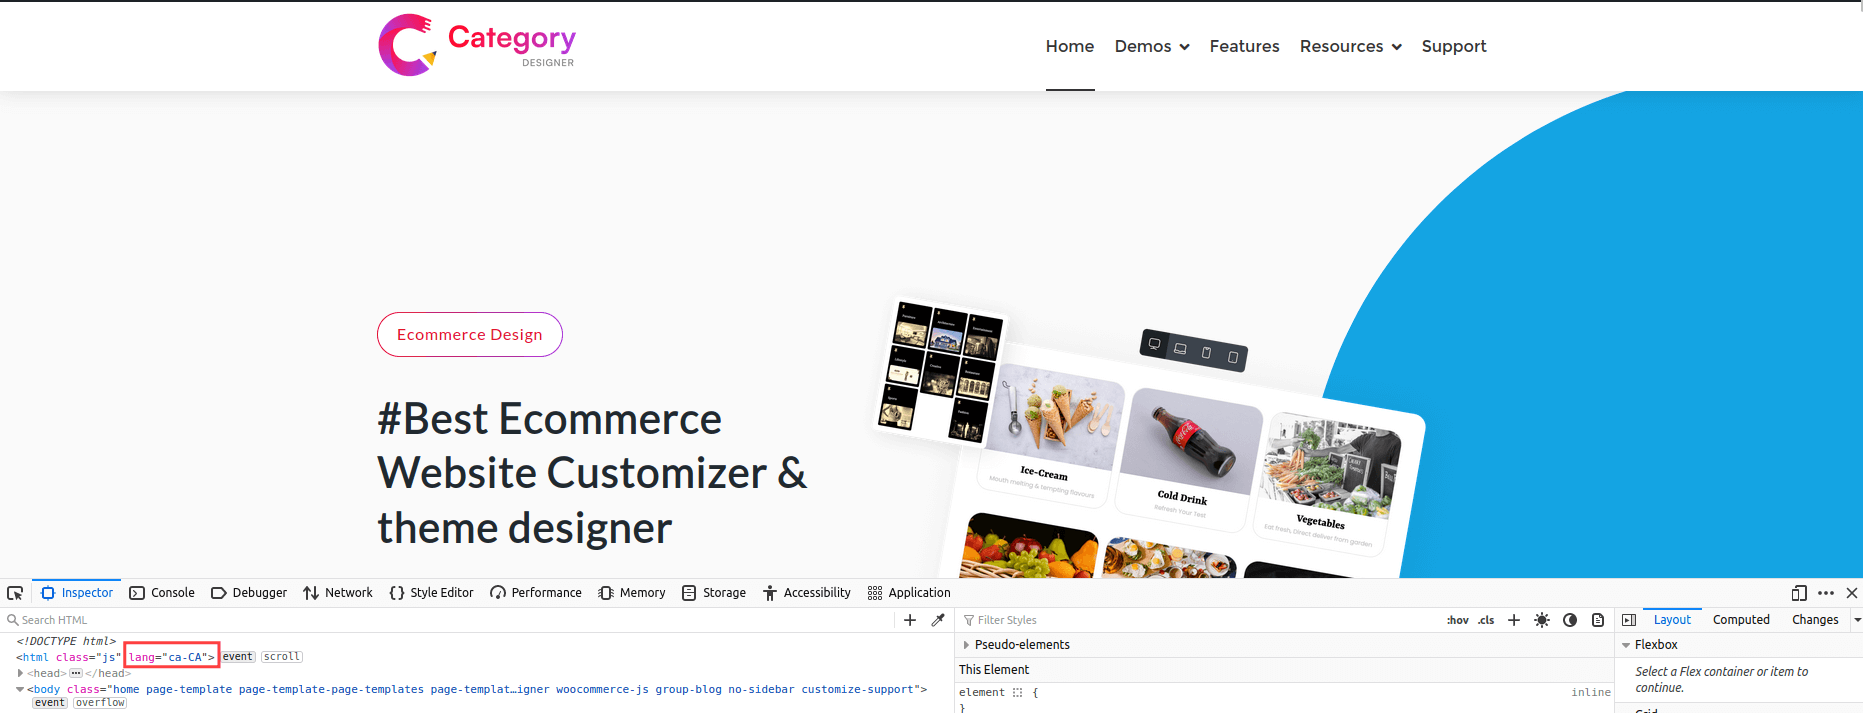This screenshot has height=713, width=1863.
Task: Click the create new node plus icon
Action: [x=910, y=620]
